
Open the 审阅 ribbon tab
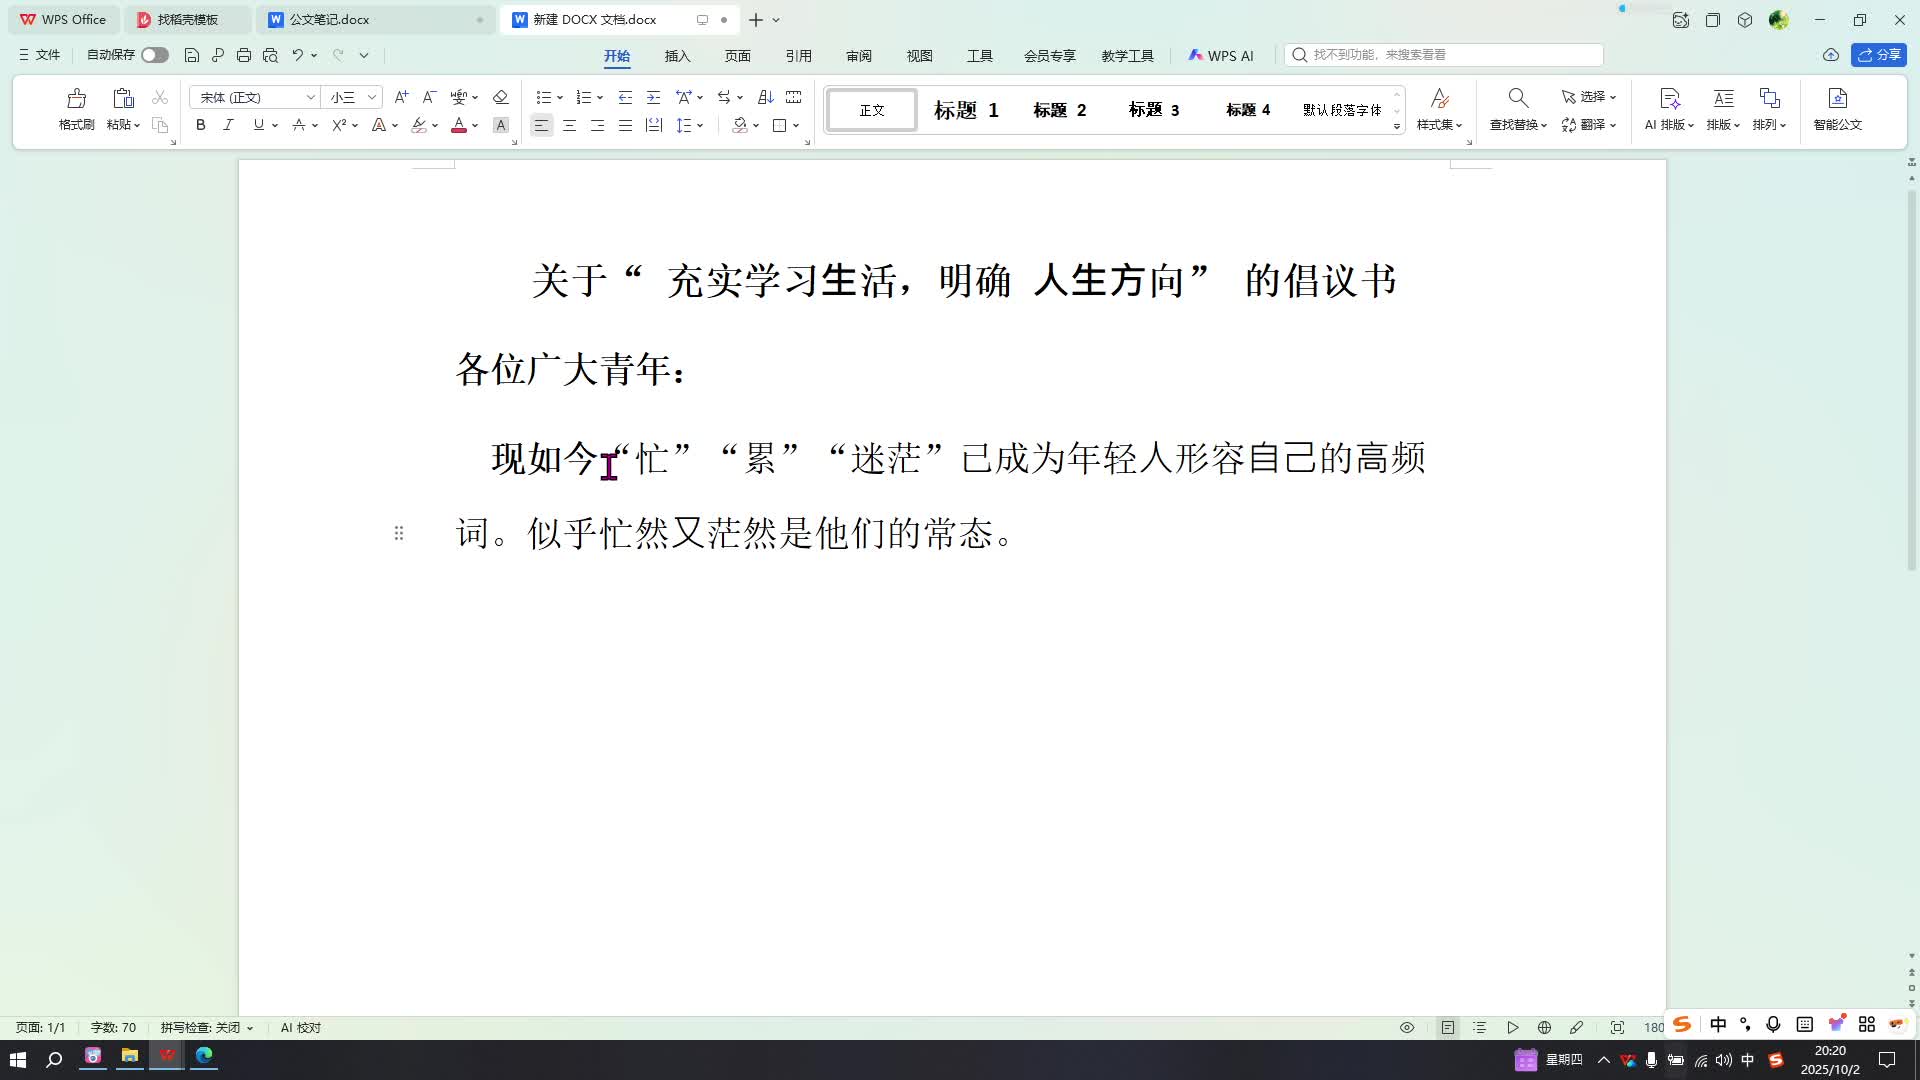858,56
